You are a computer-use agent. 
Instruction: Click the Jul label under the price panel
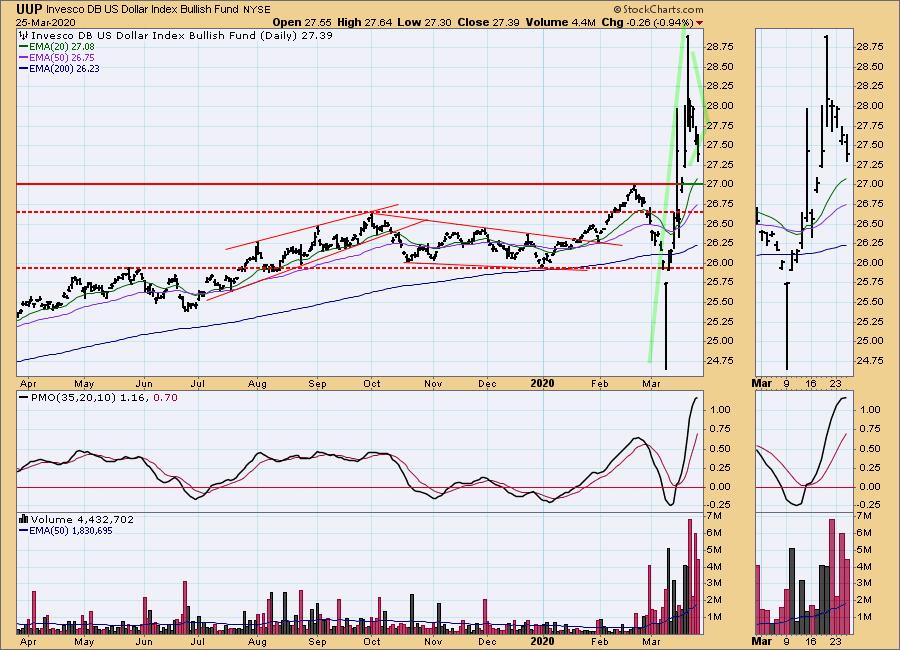(197, 383)
